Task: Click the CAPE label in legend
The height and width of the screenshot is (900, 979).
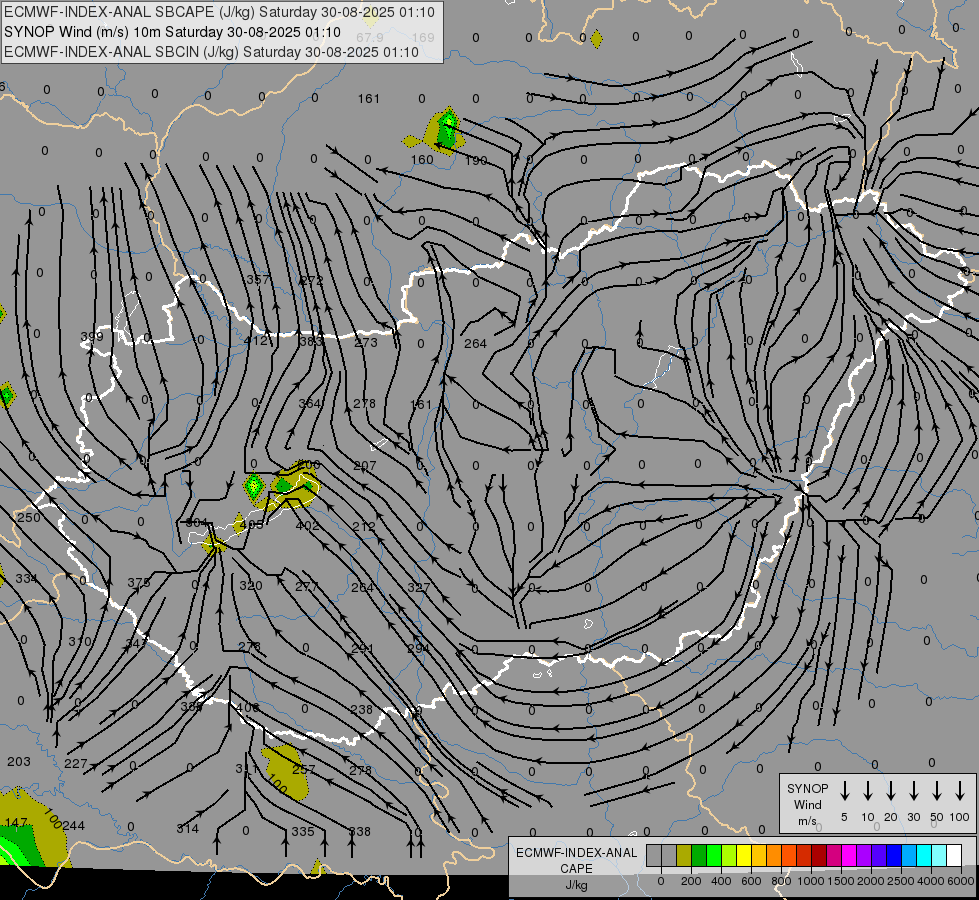Action: click(576, 869)
